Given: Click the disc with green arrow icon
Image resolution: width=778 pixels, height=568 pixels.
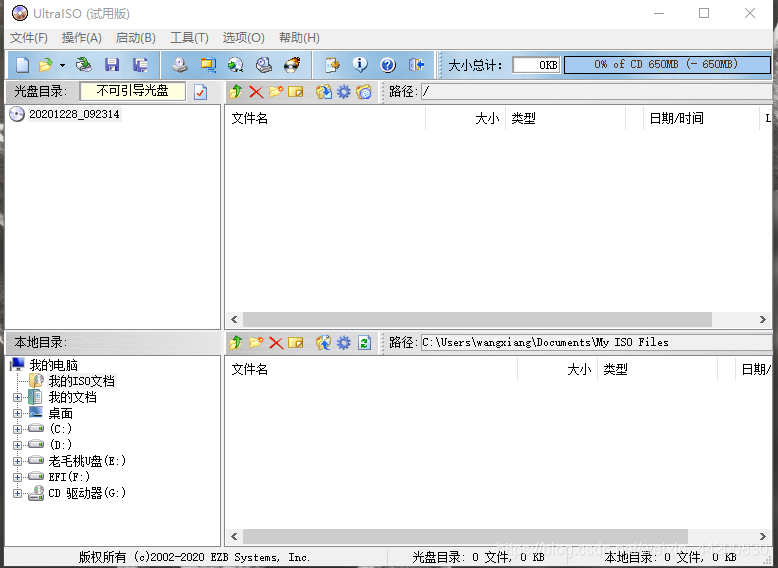Looking at the screenshot, I should pyautogui.click(x=236, y=65).
